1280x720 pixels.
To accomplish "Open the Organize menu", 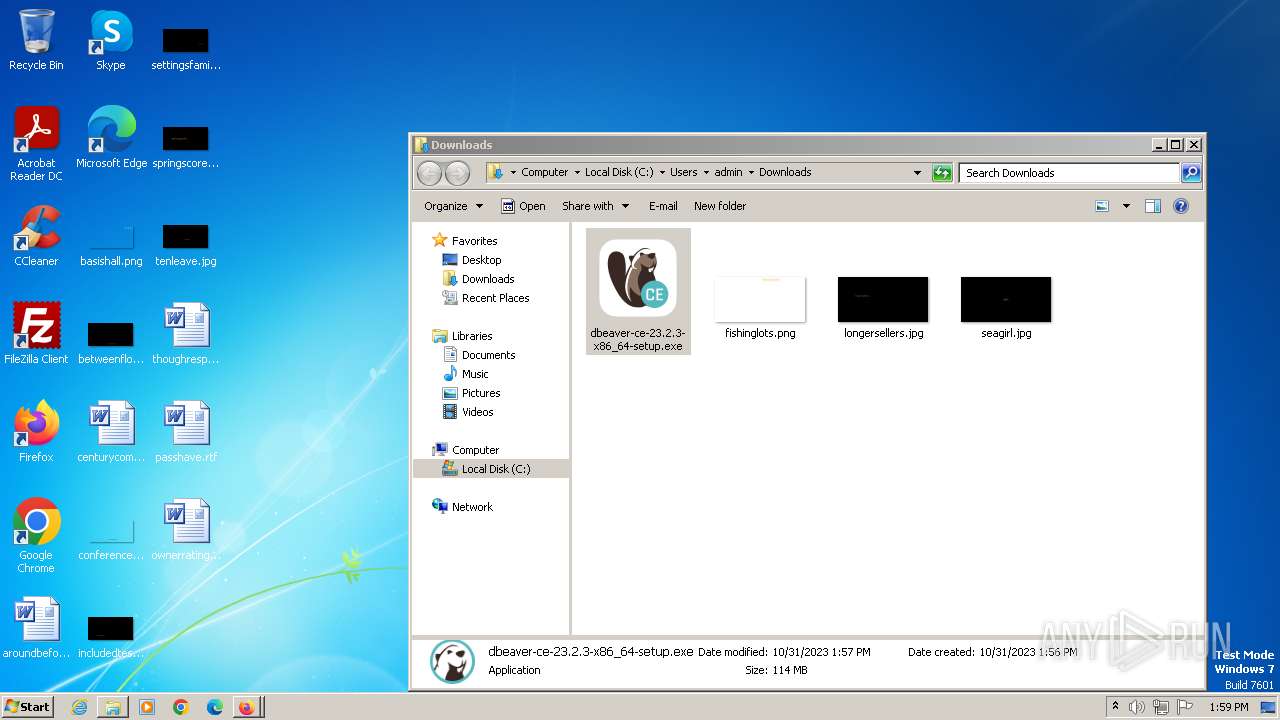I will click(x=453, y=206).
